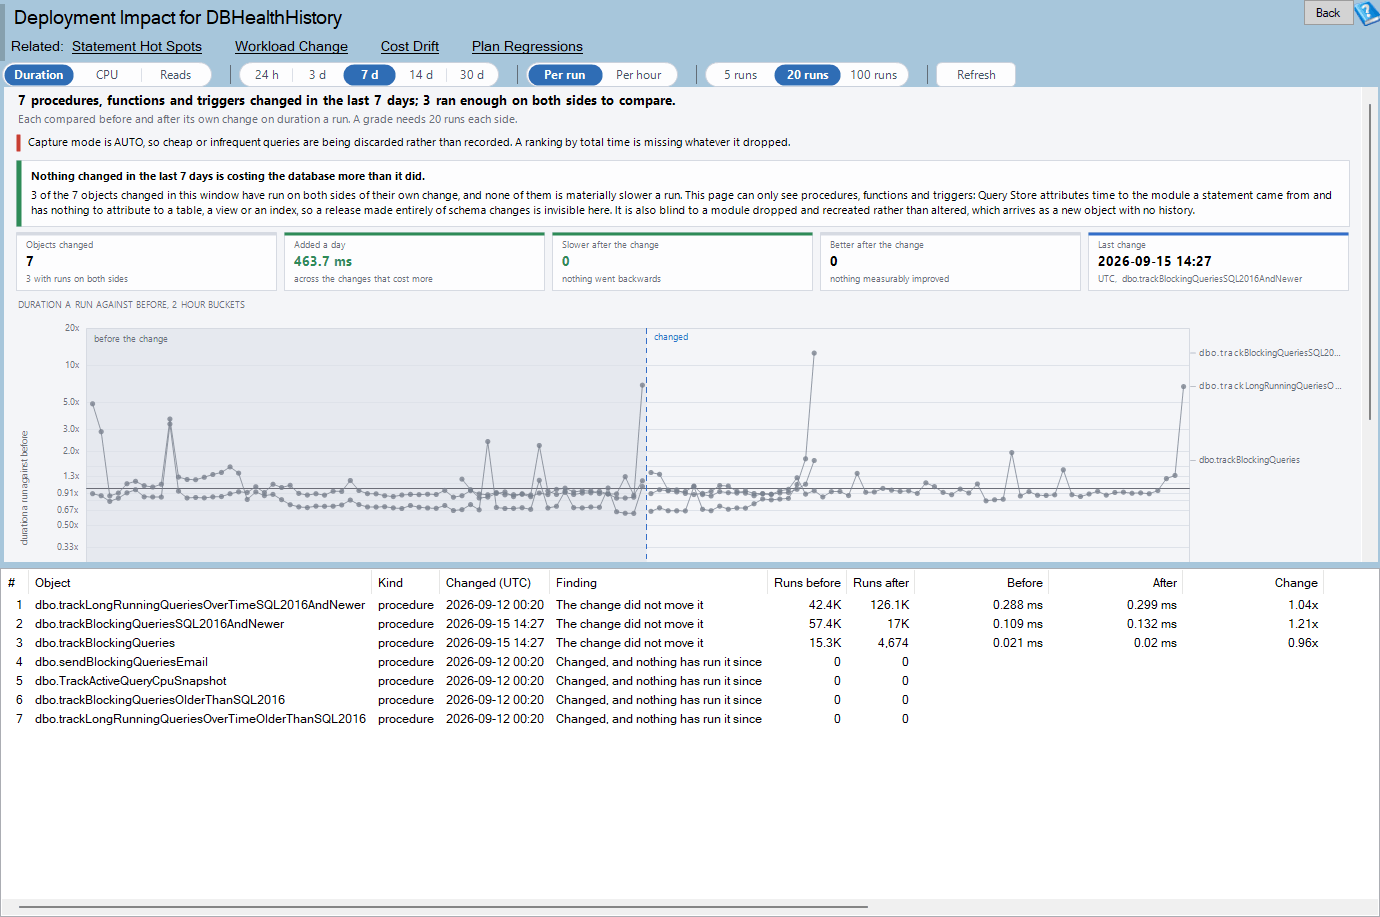The height and width of the screenshot is (917, 1380).
Task: Sort by the Runs after column header
Action: pyautogui.click(x=881, y=583)
